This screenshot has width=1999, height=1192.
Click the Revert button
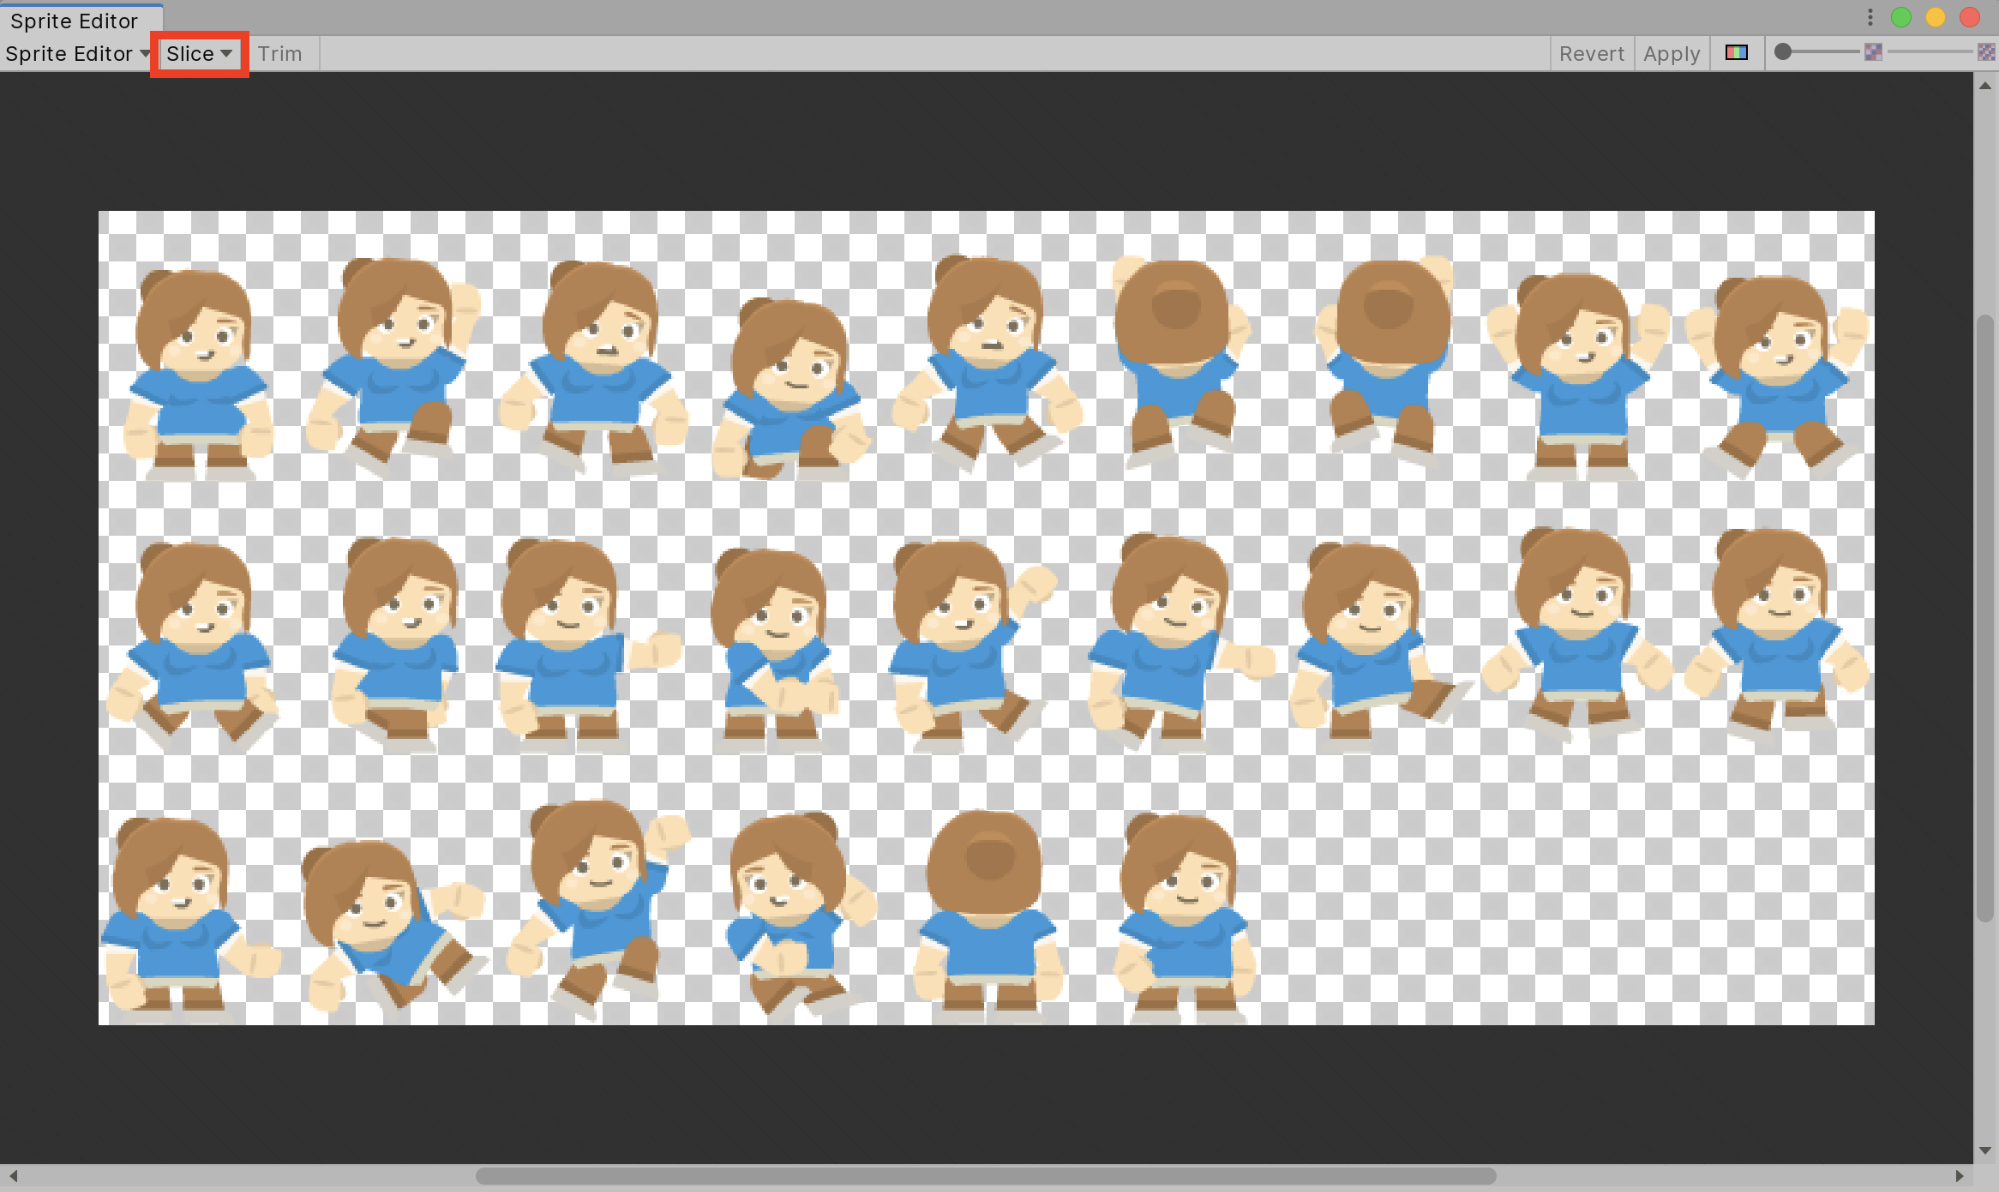(1590, 54)
